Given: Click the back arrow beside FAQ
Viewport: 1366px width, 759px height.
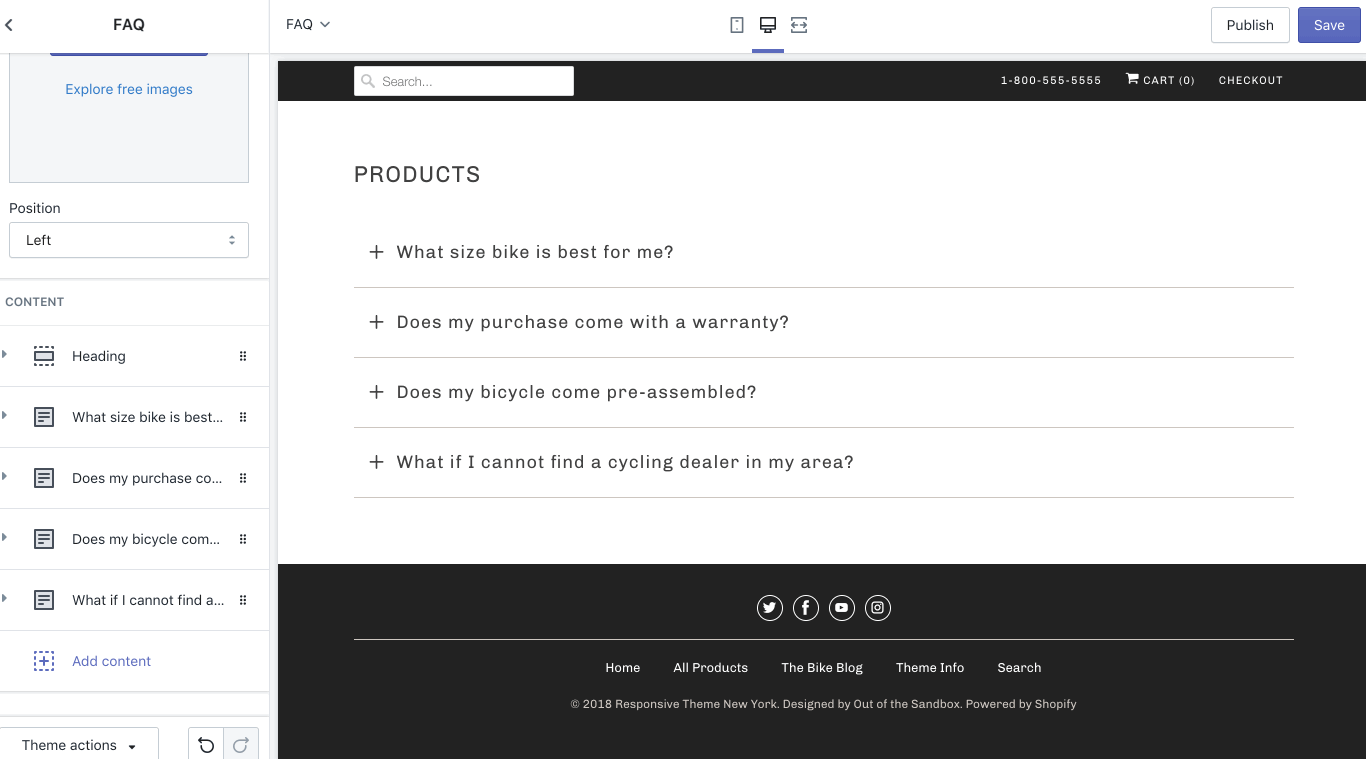Looking at the screenshot, I should [x=9, y=25].
